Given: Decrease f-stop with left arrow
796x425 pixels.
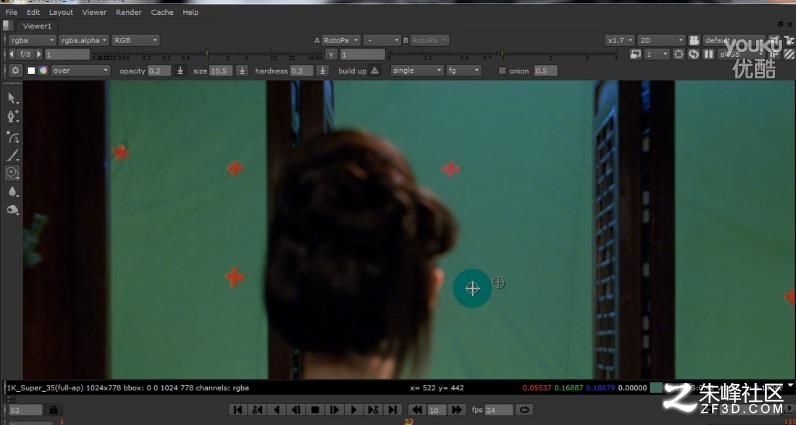Looking at the screenshot, I should (12, 54).
